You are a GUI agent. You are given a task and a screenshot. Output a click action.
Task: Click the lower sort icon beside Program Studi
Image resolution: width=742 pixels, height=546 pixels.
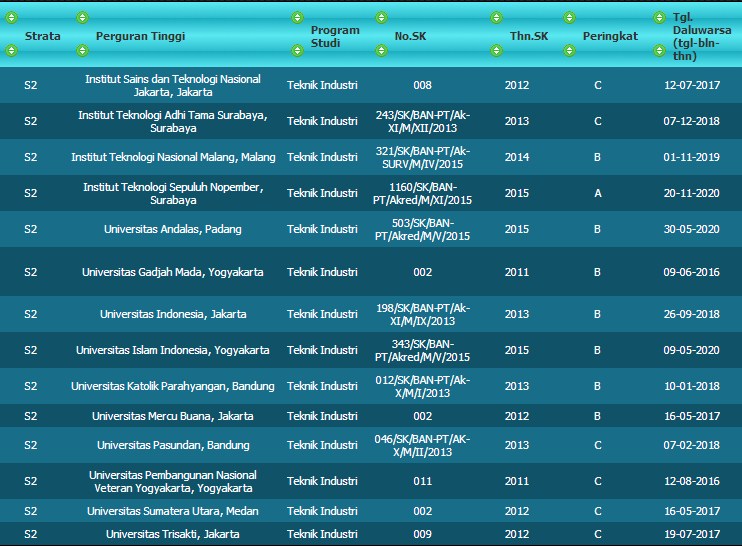(297, 50)
